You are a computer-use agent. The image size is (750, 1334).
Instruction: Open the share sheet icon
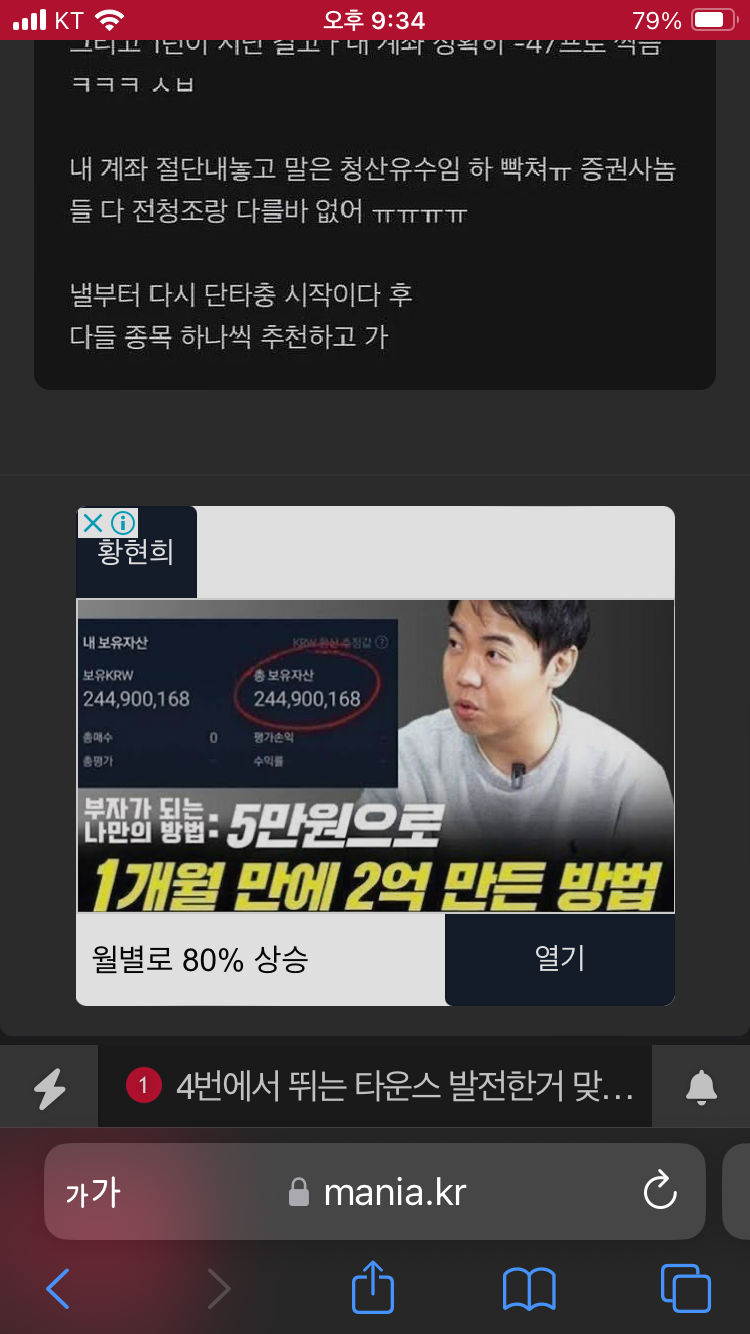[x=373, y=1286]
